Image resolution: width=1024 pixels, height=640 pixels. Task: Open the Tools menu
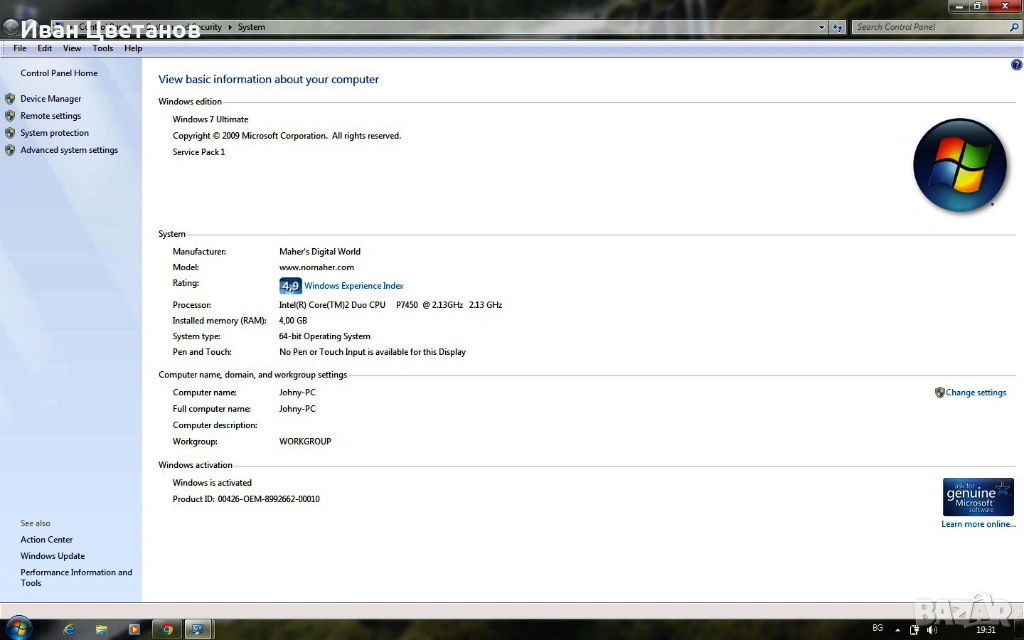(x=102, y=48)
